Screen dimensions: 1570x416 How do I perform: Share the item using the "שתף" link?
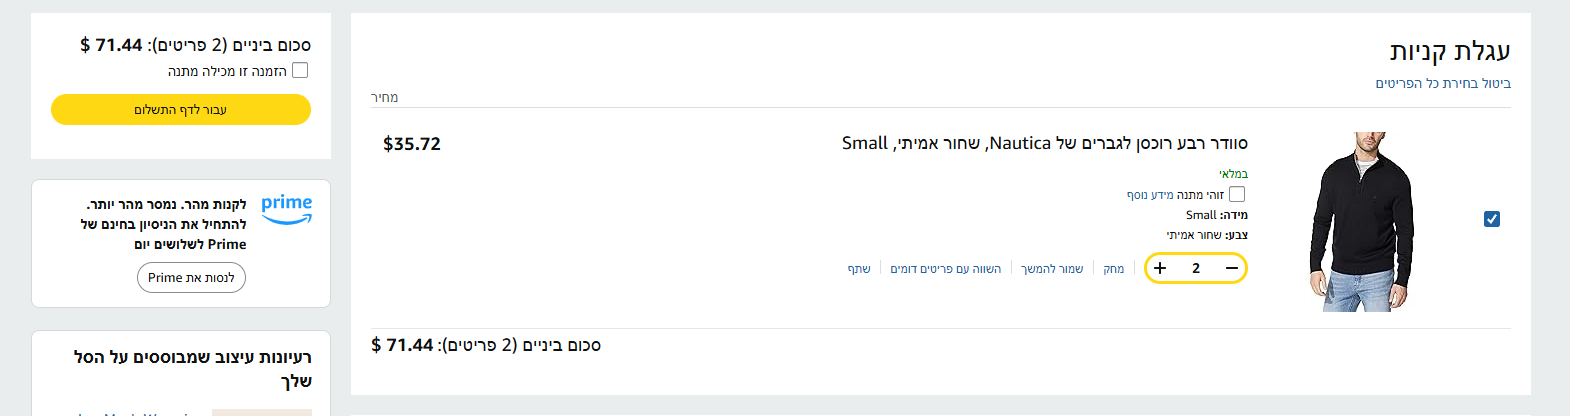[859, 269]
